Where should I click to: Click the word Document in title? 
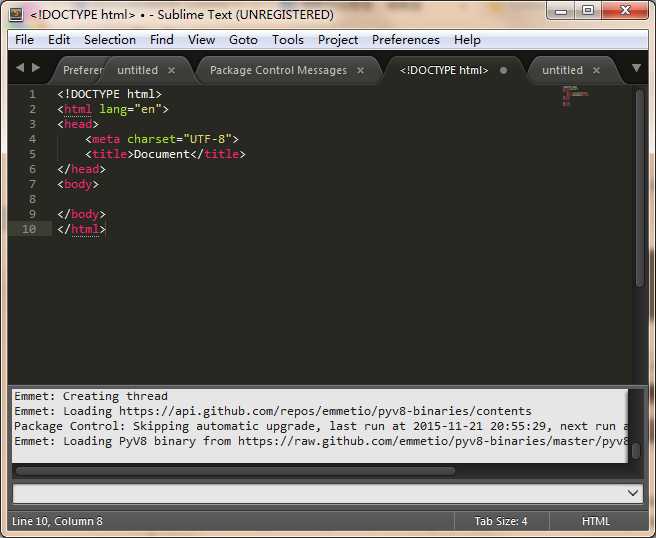click(x=162, y=154)
